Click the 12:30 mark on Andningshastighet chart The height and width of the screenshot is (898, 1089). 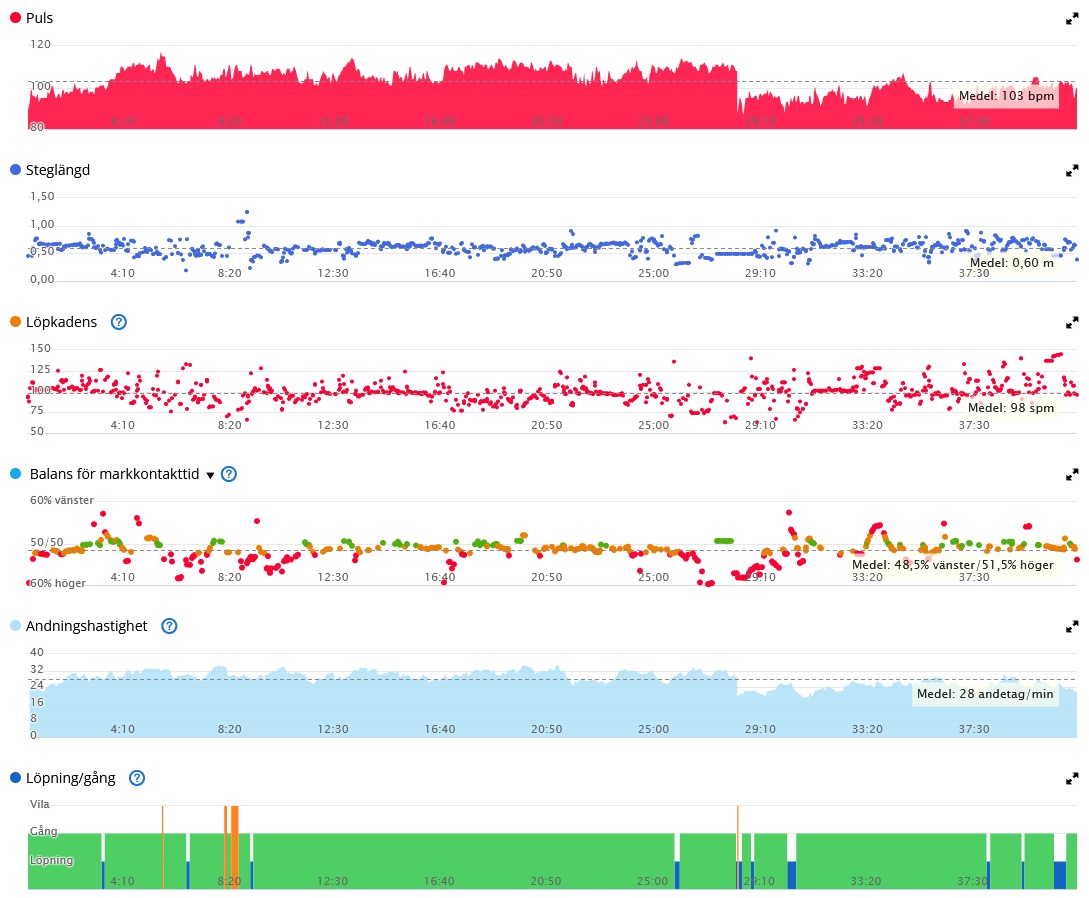coord(333,730)
